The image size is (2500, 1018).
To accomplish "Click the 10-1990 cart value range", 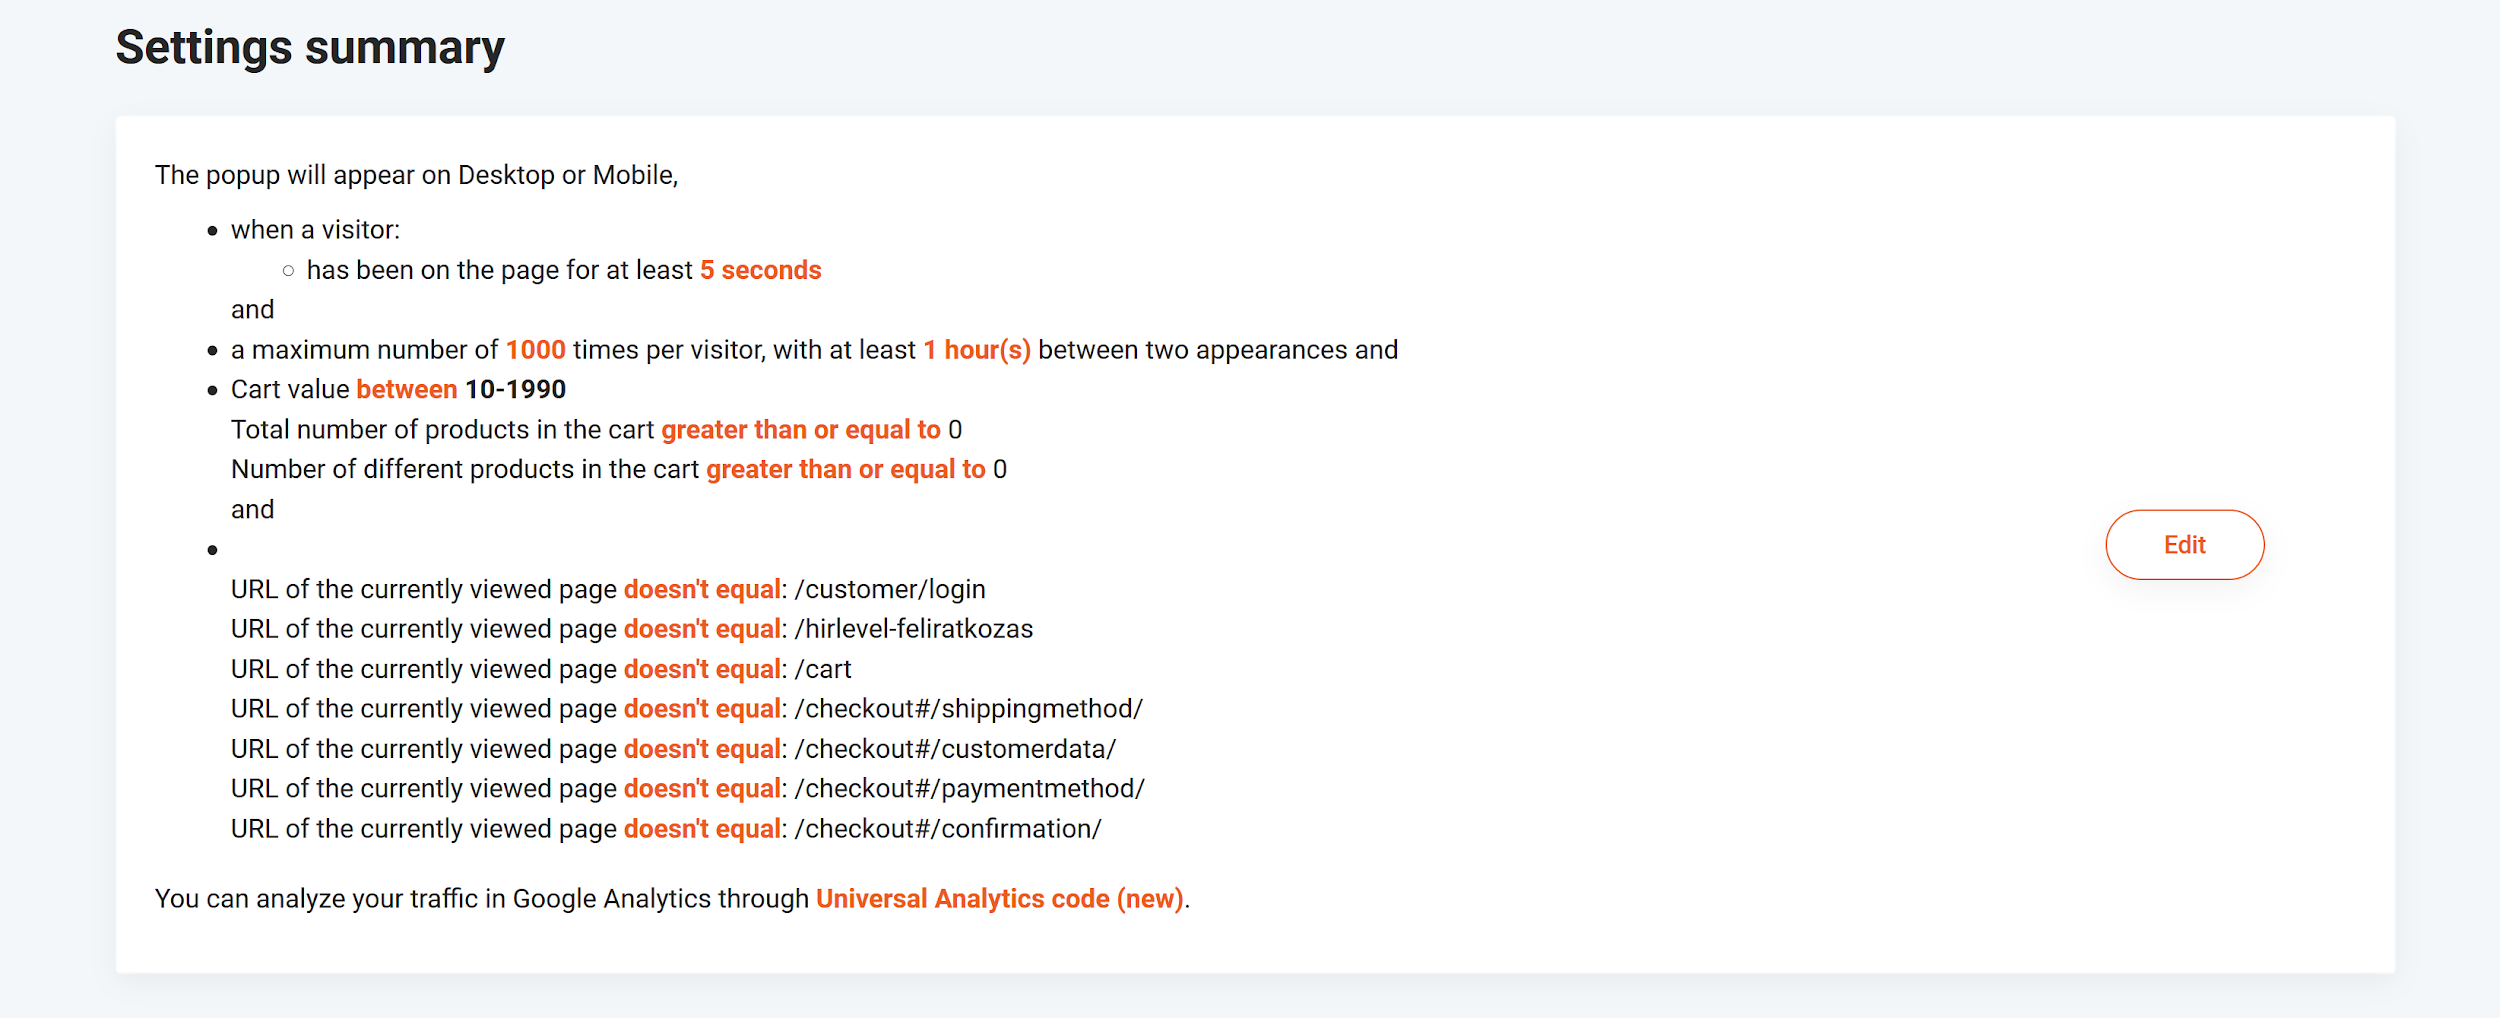I will tap(515, 389).
